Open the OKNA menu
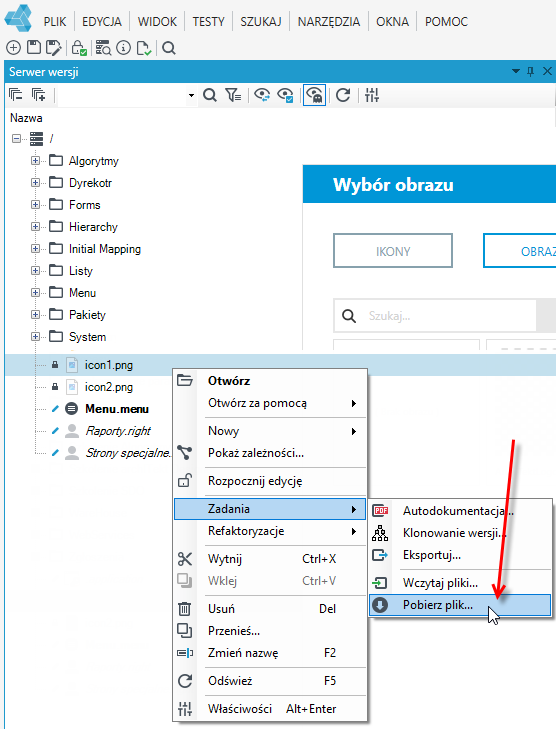Image resolution: width=556 pixels, height=729 pixels. [392, 22]
